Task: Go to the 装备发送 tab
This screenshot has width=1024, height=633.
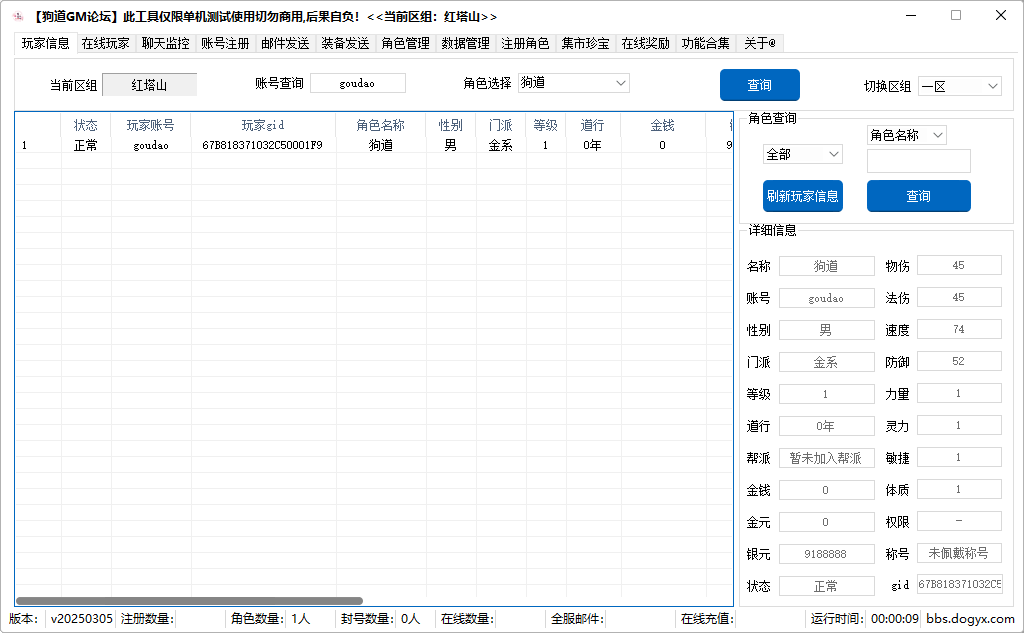Action: 345,43
